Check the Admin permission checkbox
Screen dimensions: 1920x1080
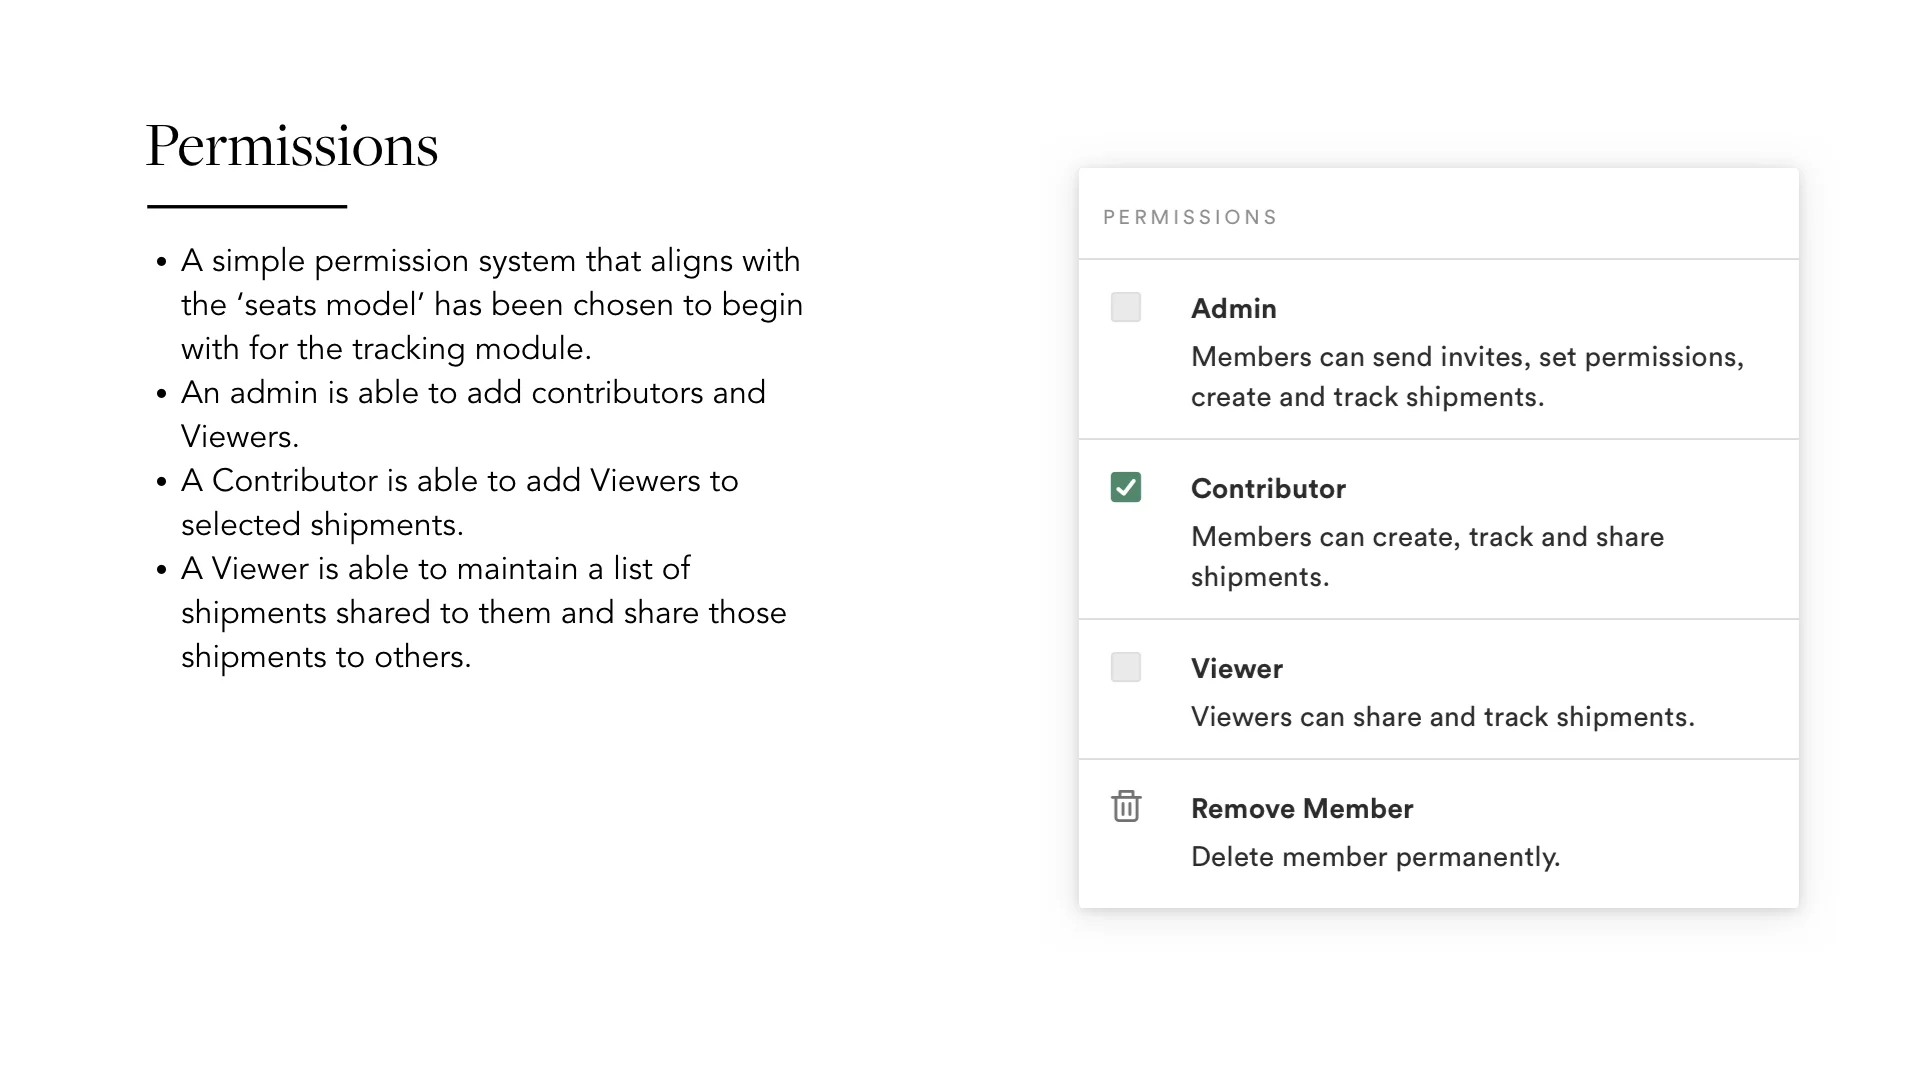coord(1126,307)
